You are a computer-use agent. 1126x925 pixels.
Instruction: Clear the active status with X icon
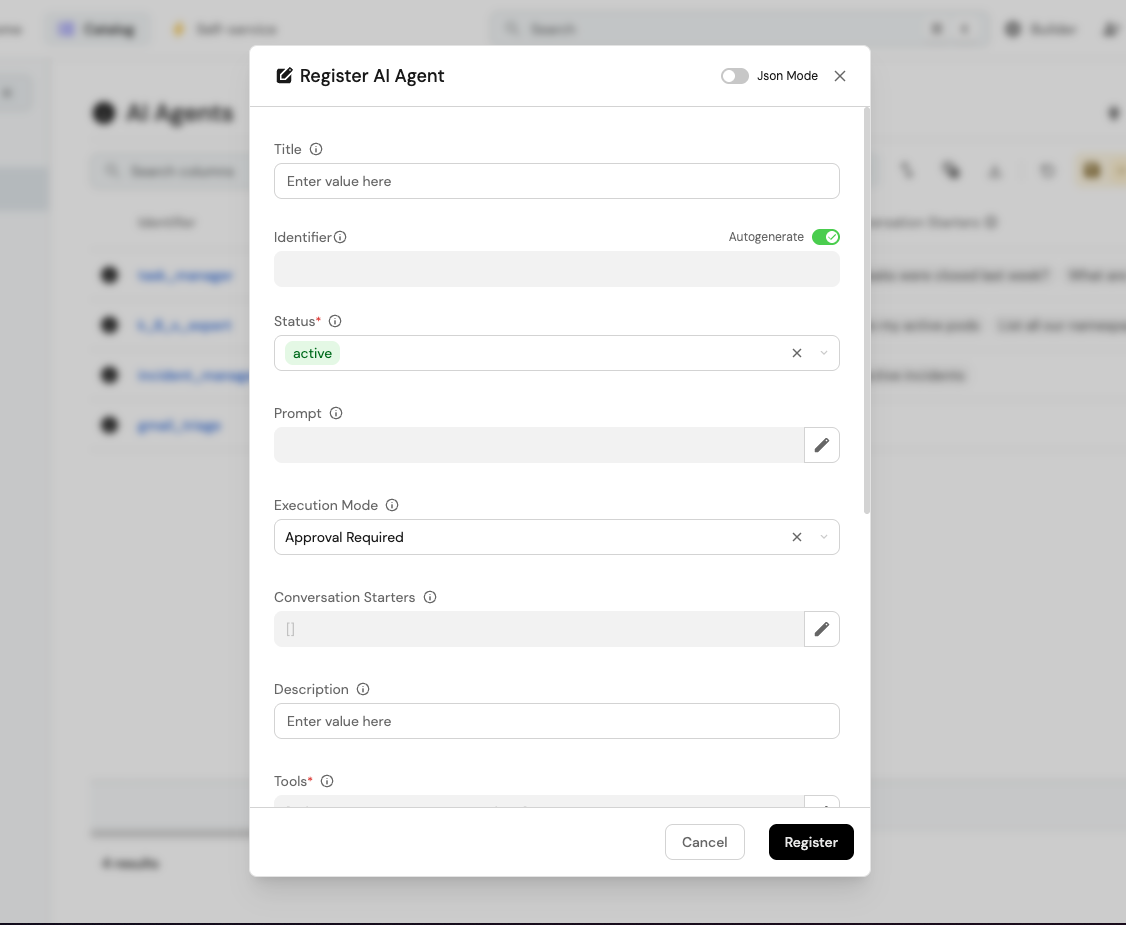[797, 353]
